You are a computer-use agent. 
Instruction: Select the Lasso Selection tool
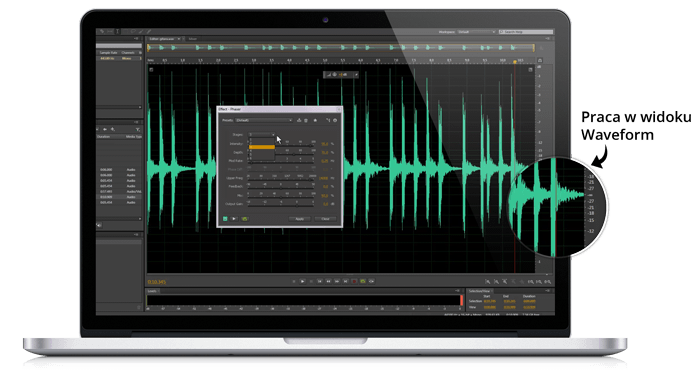tap(133, 31)
